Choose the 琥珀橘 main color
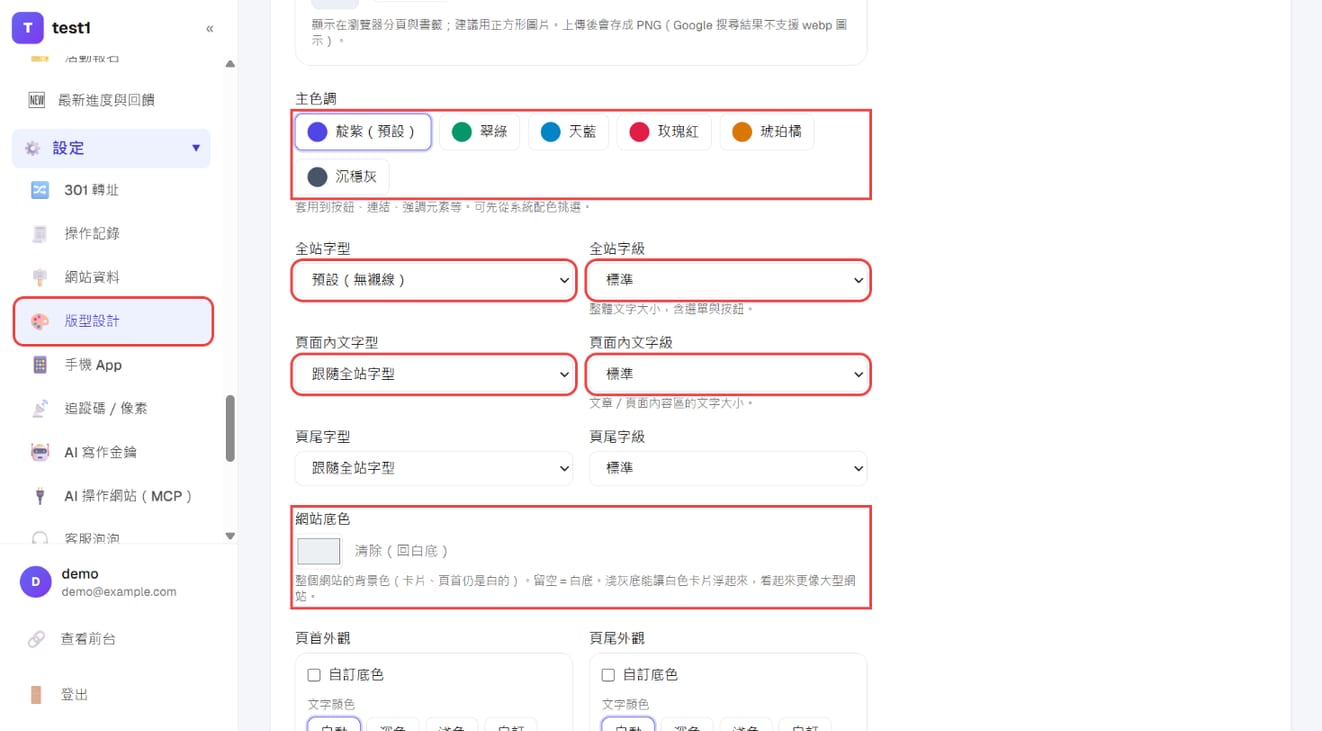 (x=767, y=132)
